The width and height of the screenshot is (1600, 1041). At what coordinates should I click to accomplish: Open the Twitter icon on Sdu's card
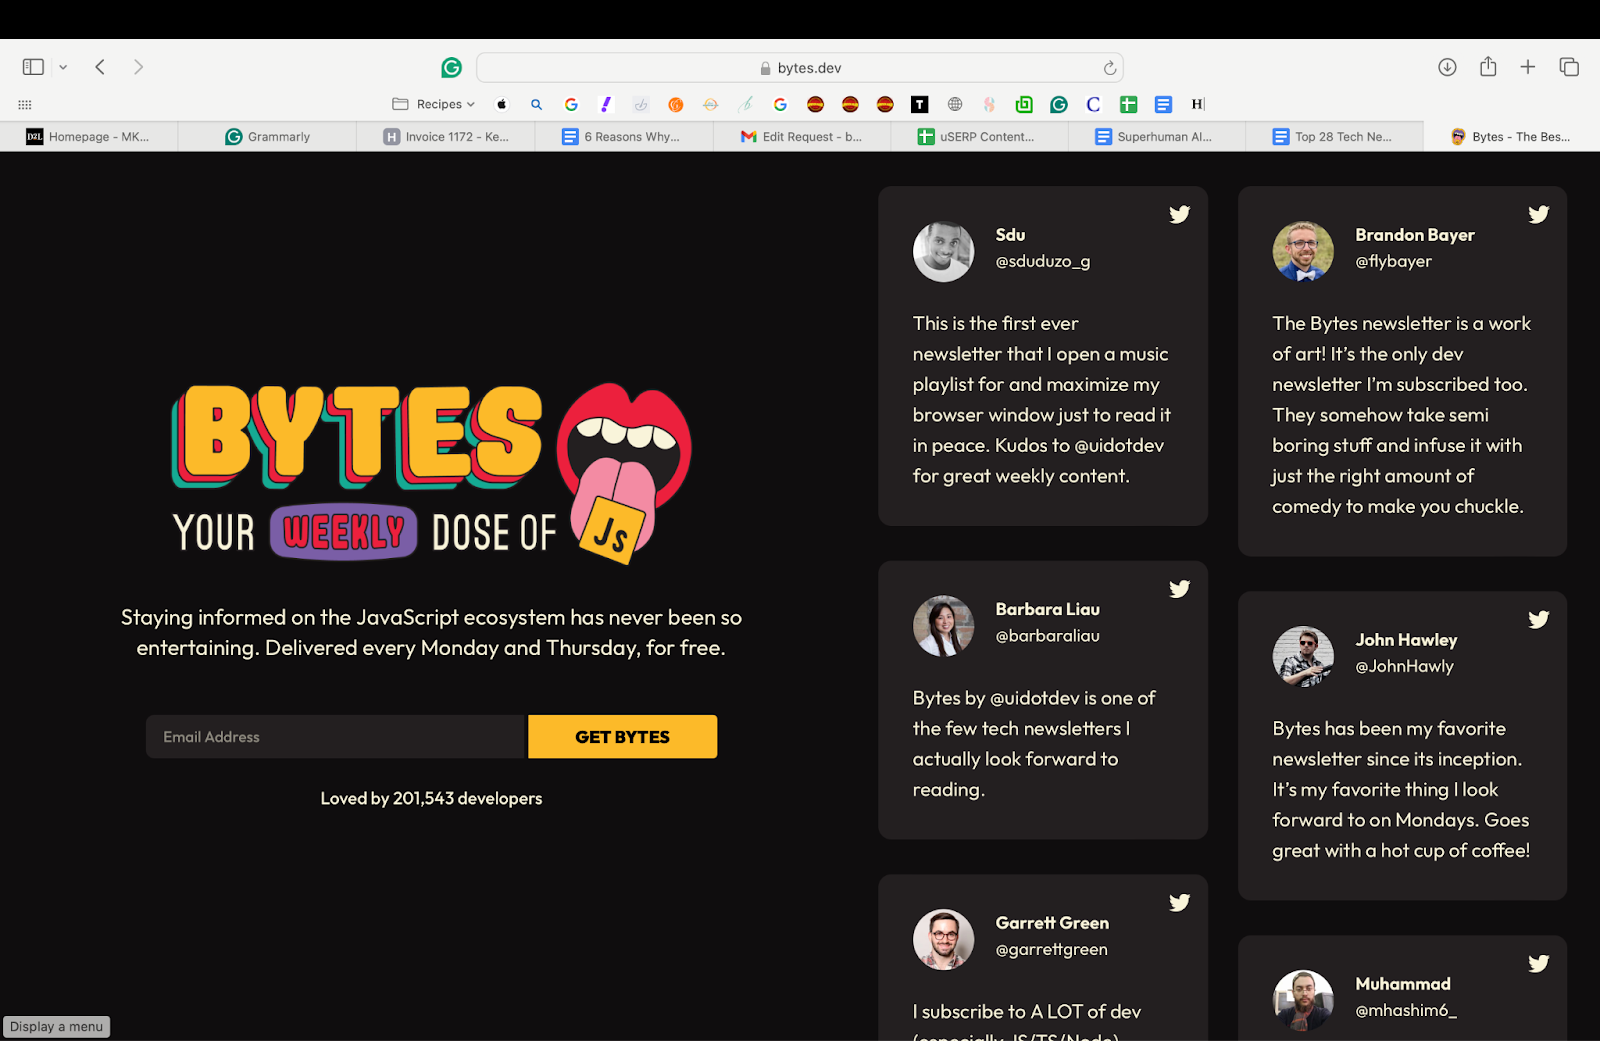(1180, 214)
